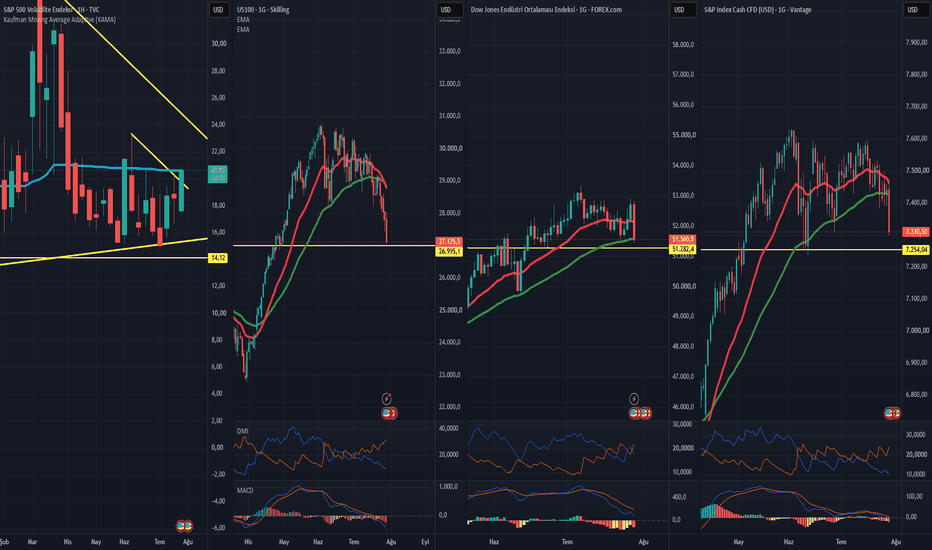This screenshot has height=550, width=932.
Task: Click the Tem label on the Dow Jones time axis
Action: click(567, 542)
